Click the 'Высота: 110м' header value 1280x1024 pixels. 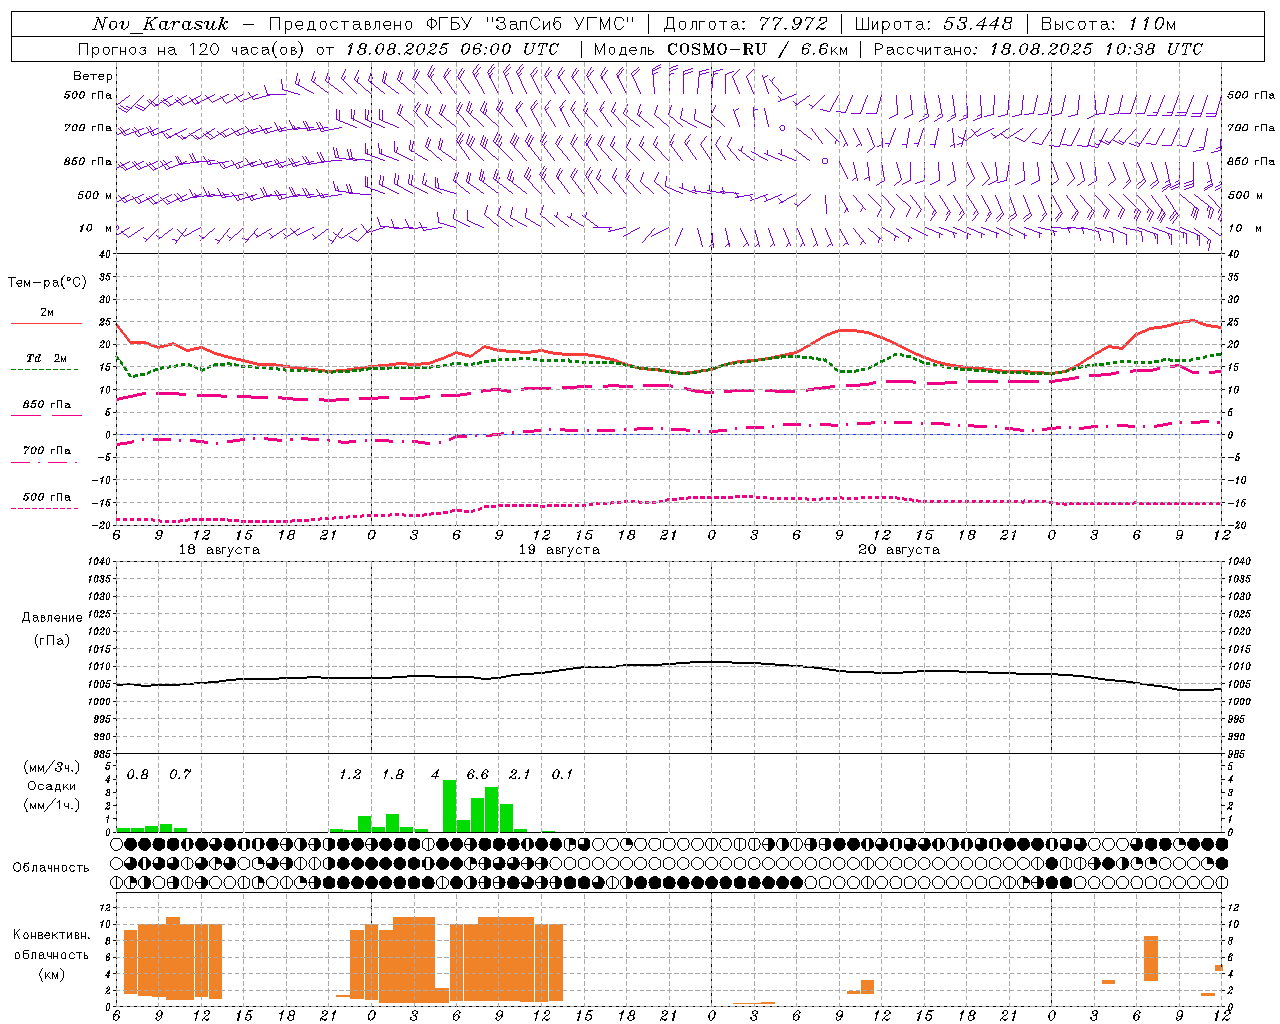pos(1108,24)
